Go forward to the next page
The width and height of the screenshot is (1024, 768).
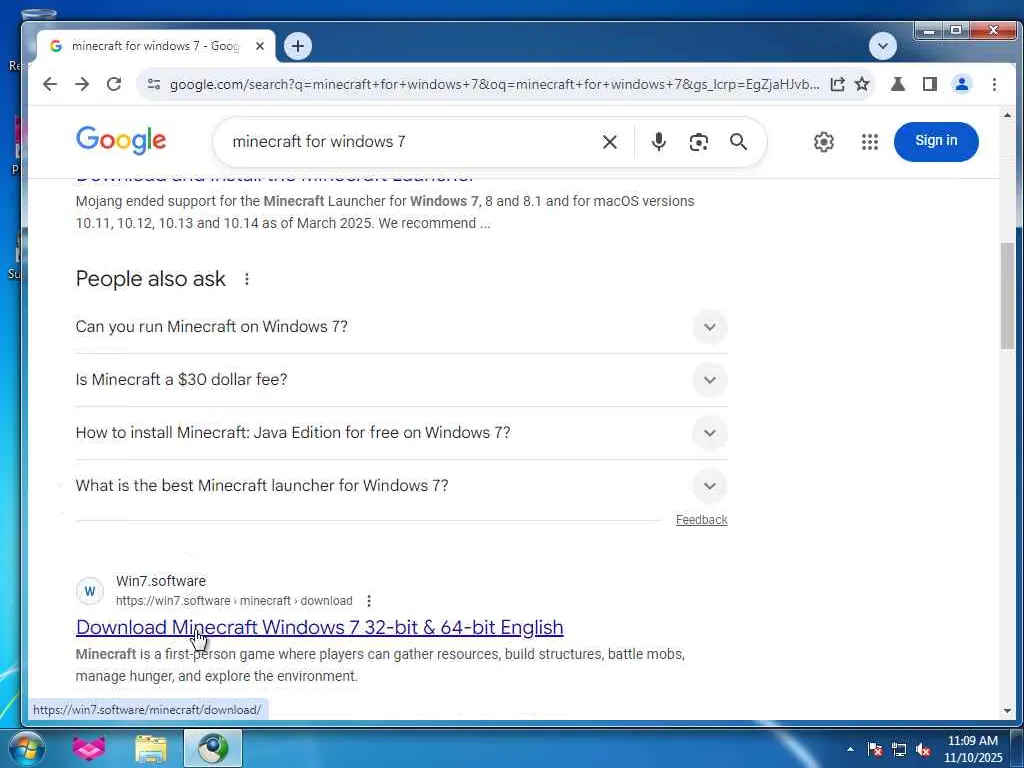(82, 84)
